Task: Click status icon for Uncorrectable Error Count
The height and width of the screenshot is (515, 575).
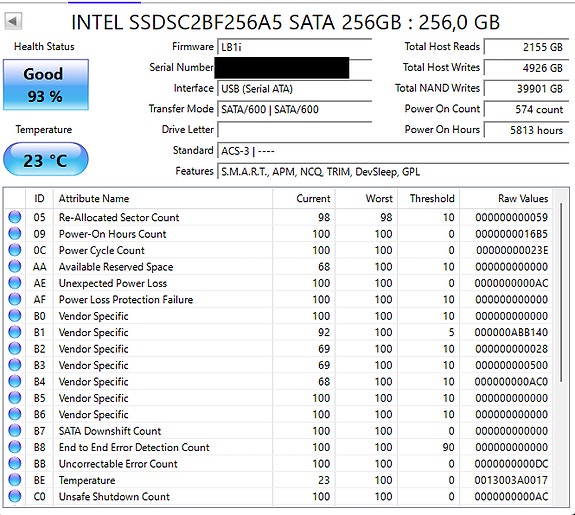Action: pos(15,464)
